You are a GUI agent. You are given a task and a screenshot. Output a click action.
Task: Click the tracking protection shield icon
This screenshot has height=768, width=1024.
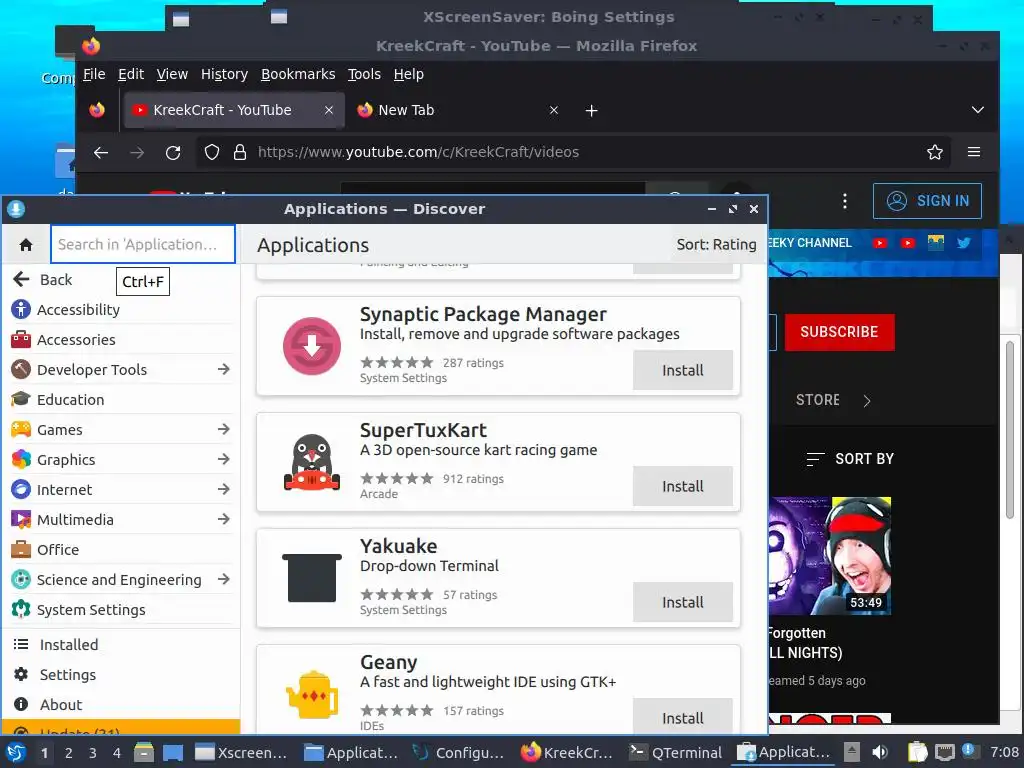212,153
